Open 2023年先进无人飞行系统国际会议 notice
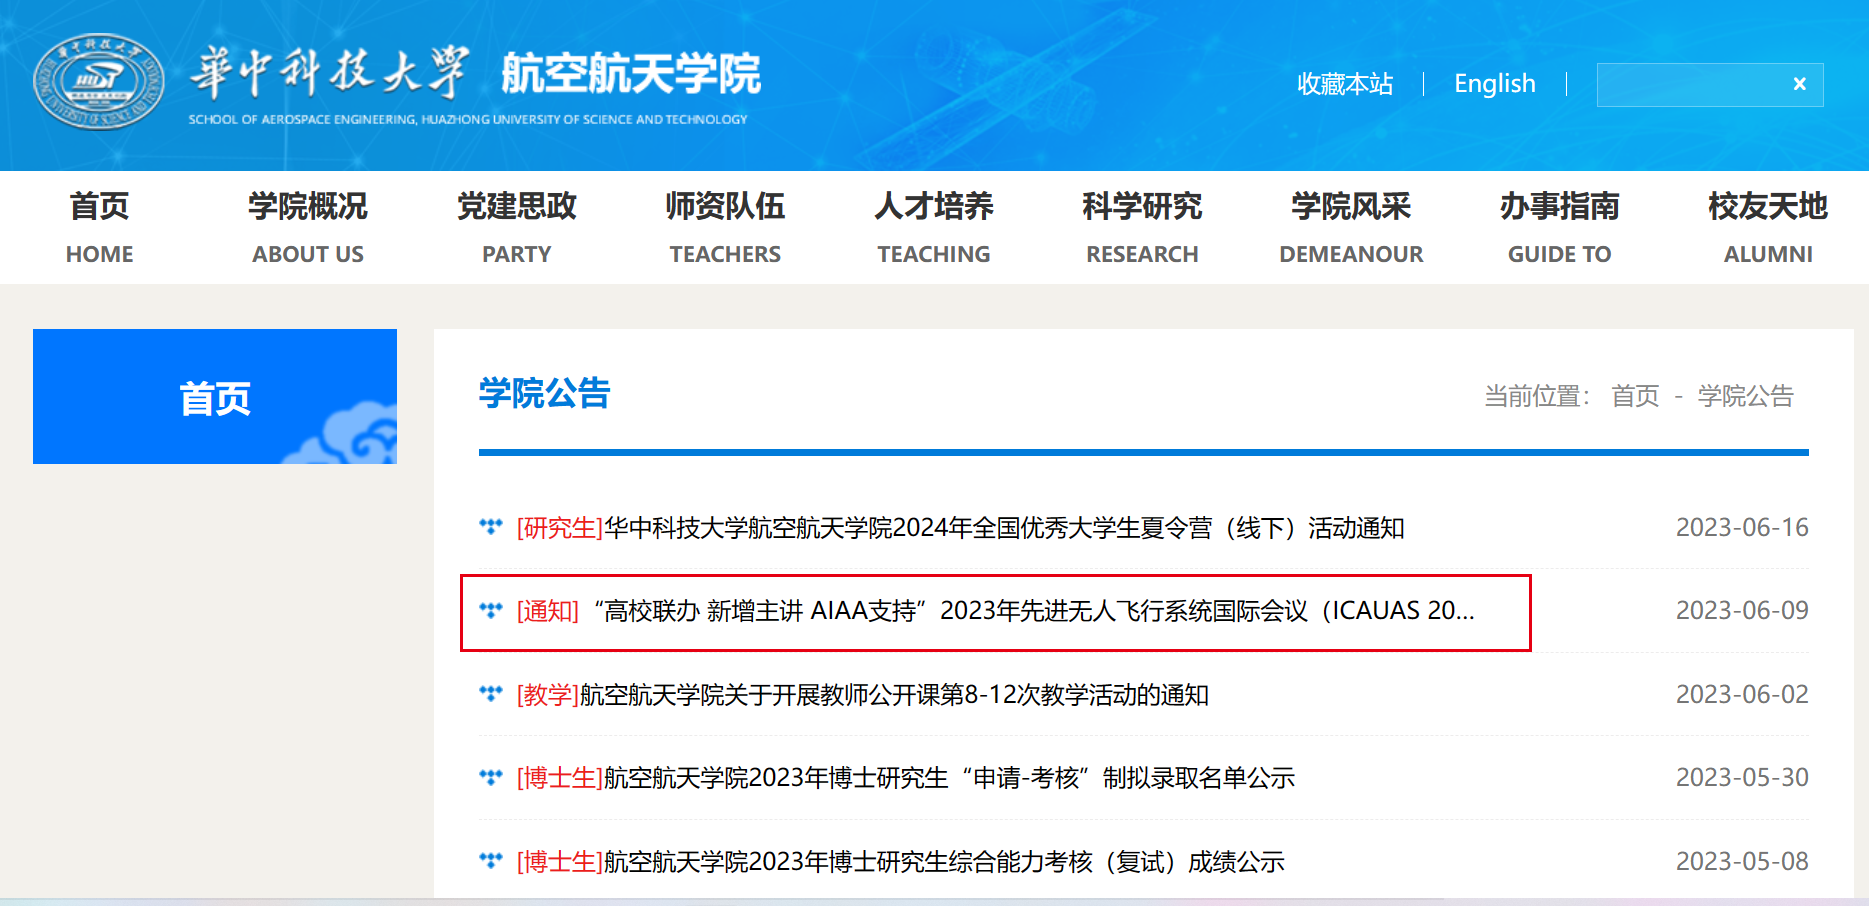 point(995,610)
